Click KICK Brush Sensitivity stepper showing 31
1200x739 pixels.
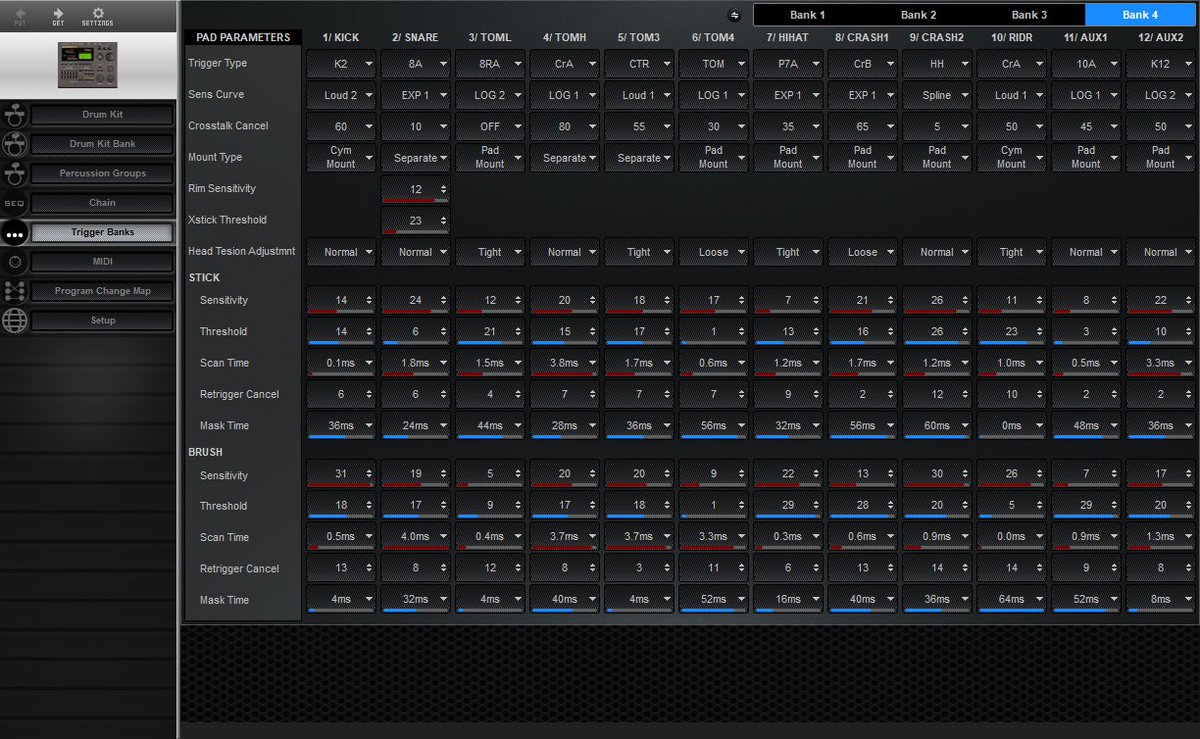tap(341, 475)
